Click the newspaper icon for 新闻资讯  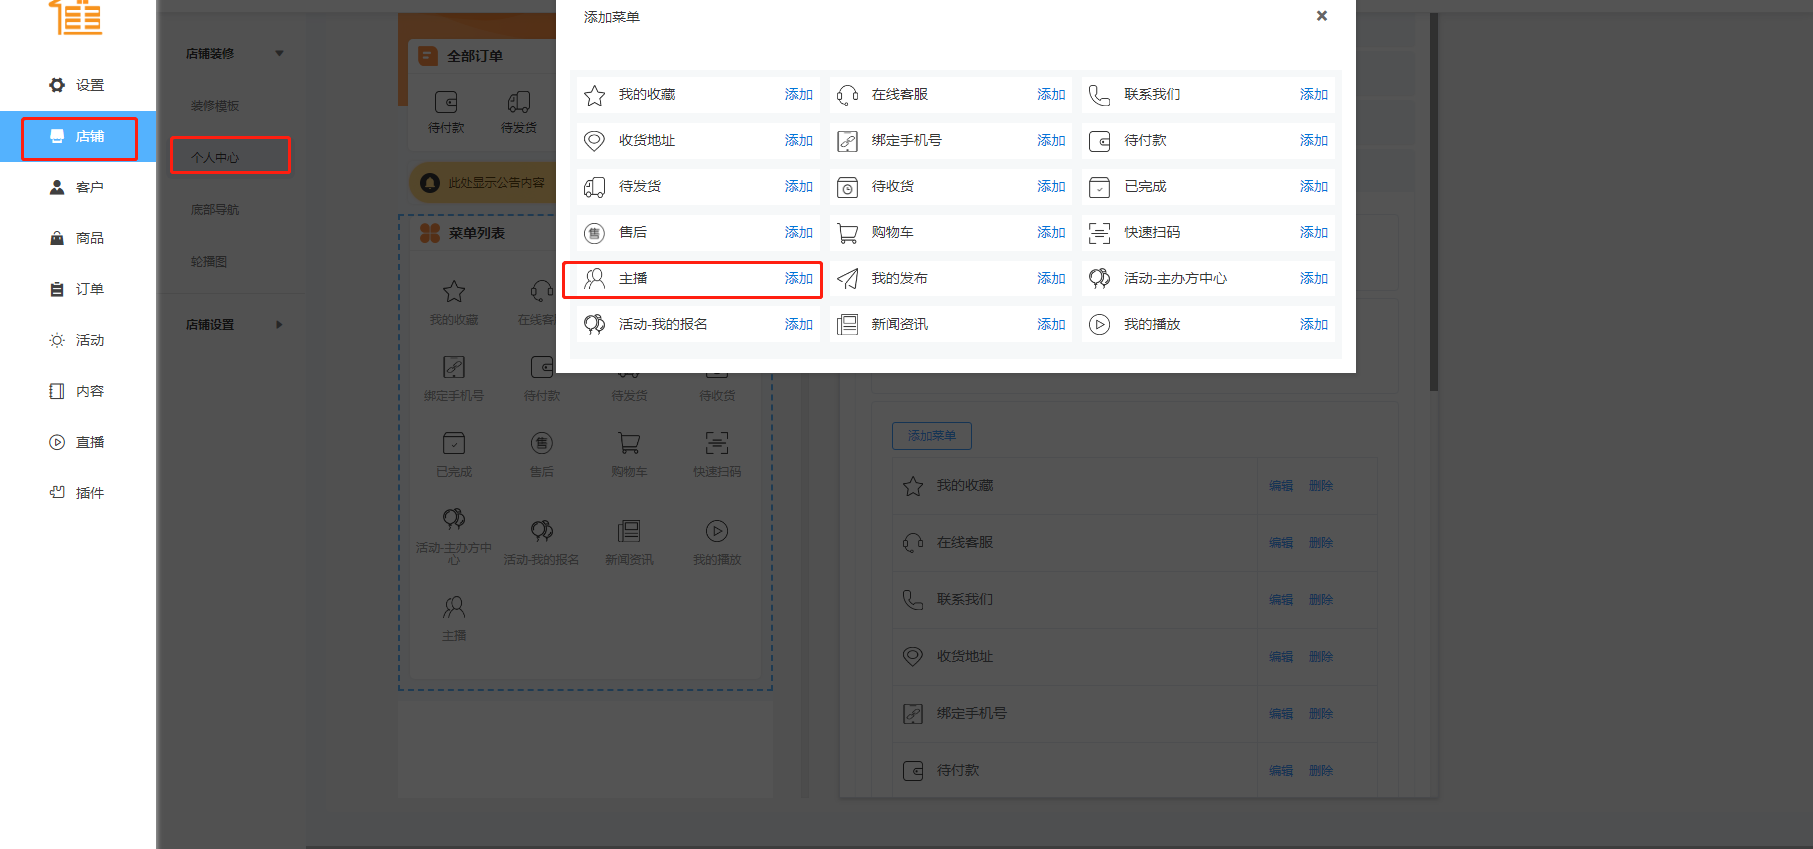tap(847, 325)
